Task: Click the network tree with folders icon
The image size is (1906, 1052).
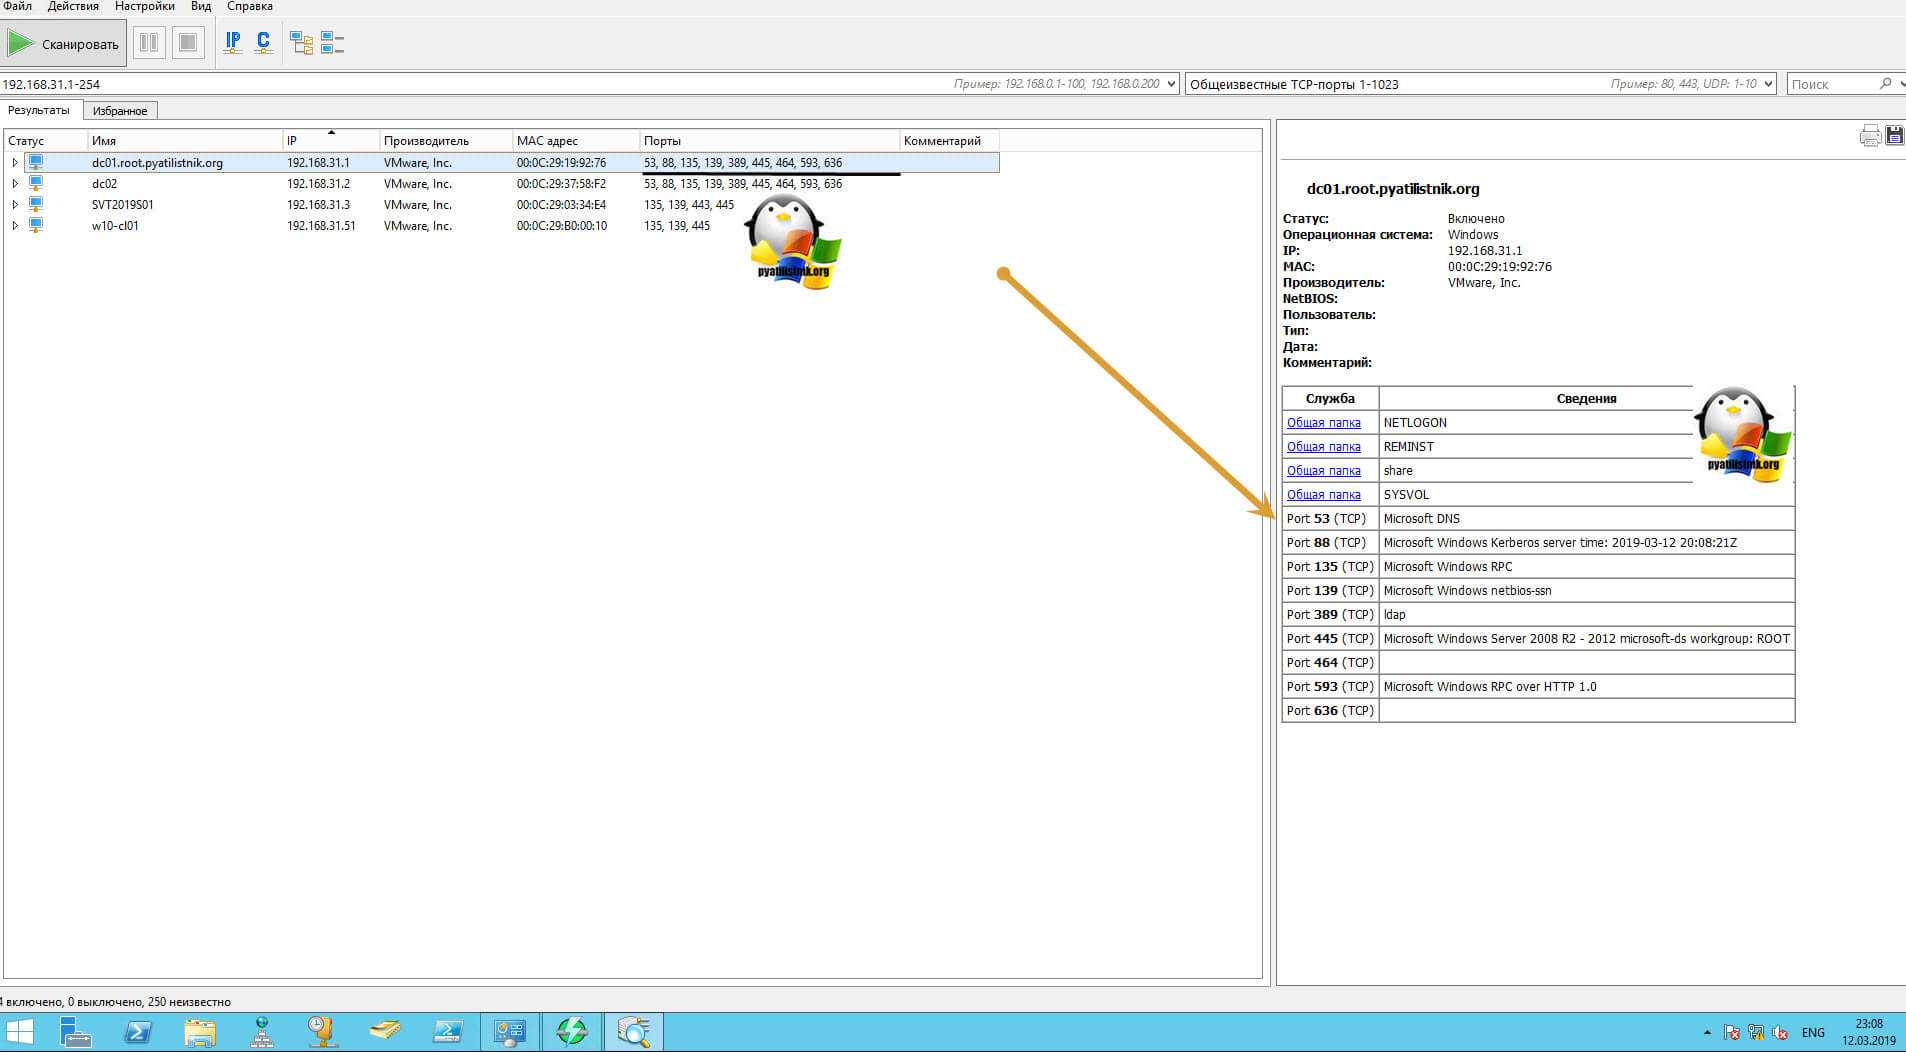Action: click(301, 43)
